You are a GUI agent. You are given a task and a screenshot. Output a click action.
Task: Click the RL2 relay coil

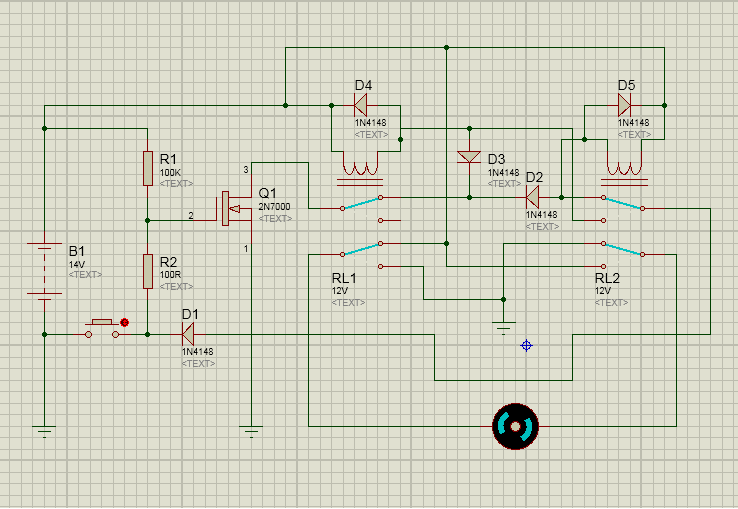click(624, 169)
